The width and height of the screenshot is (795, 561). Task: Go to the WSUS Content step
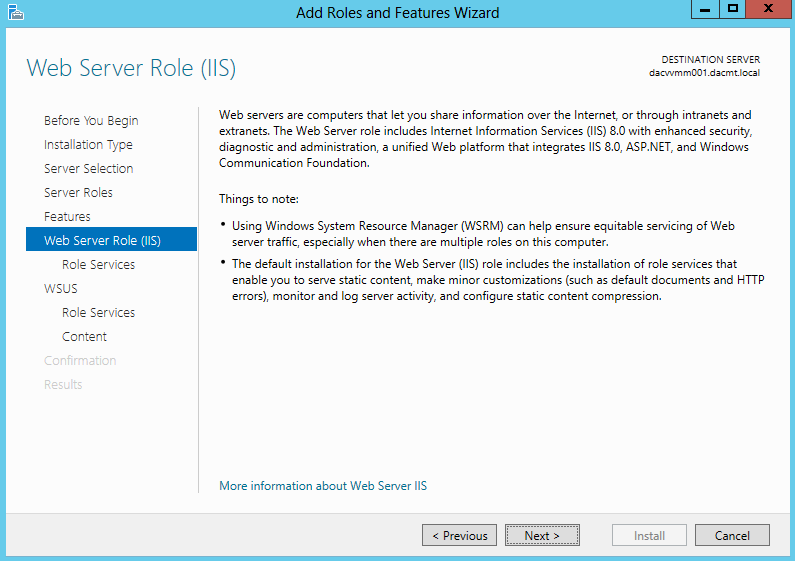click(x=84, y=337)
